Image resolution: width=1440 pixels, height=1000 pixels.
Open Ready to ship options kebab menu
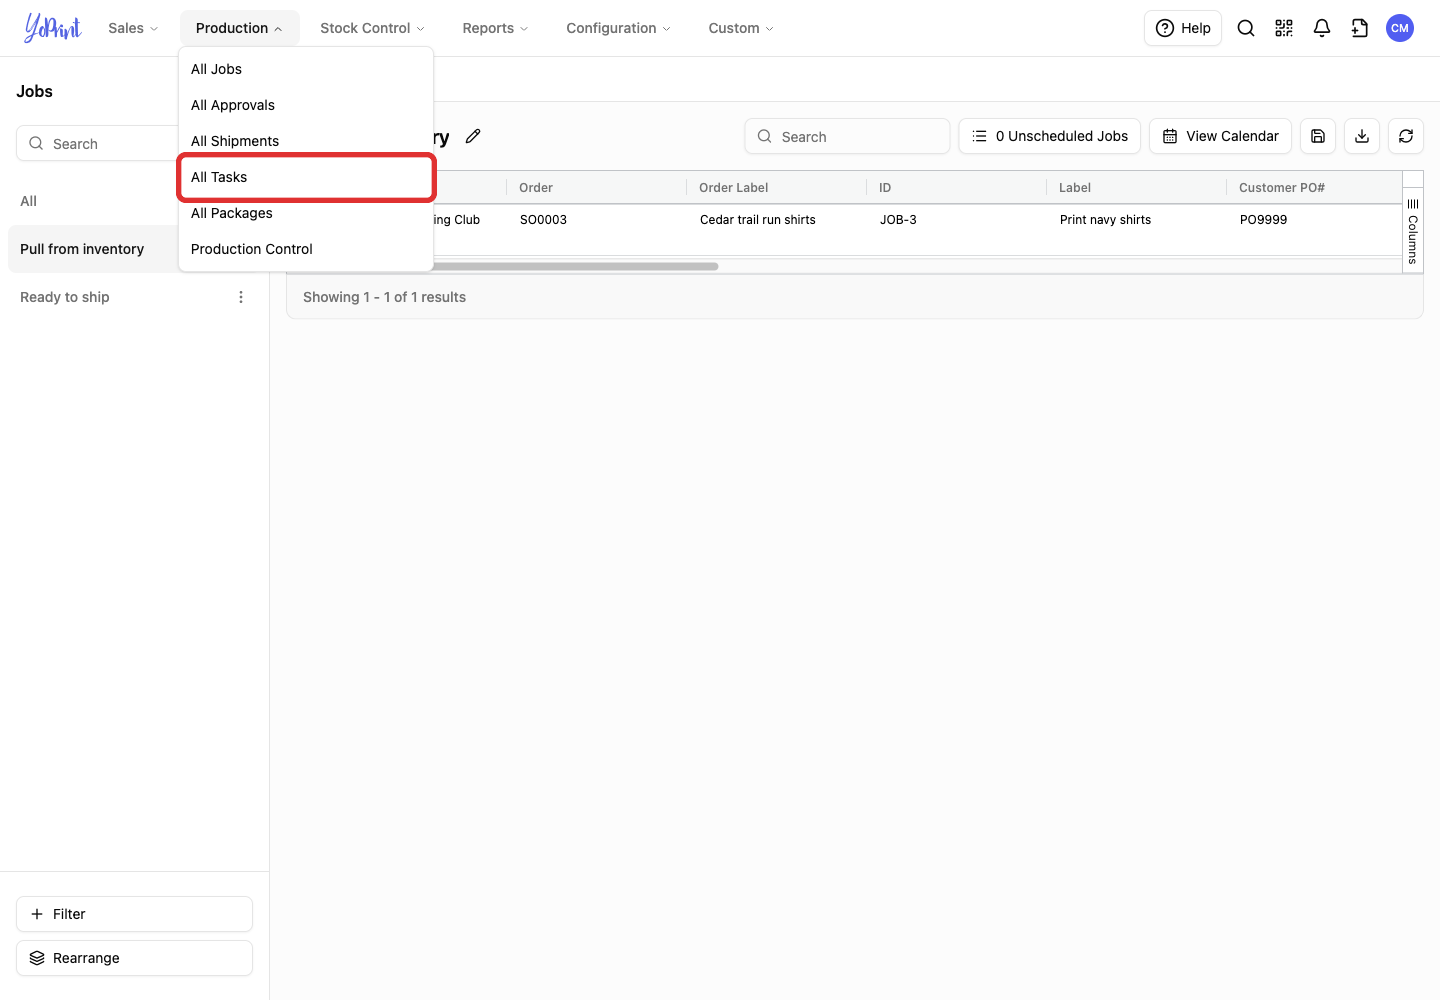coord(241,297)
